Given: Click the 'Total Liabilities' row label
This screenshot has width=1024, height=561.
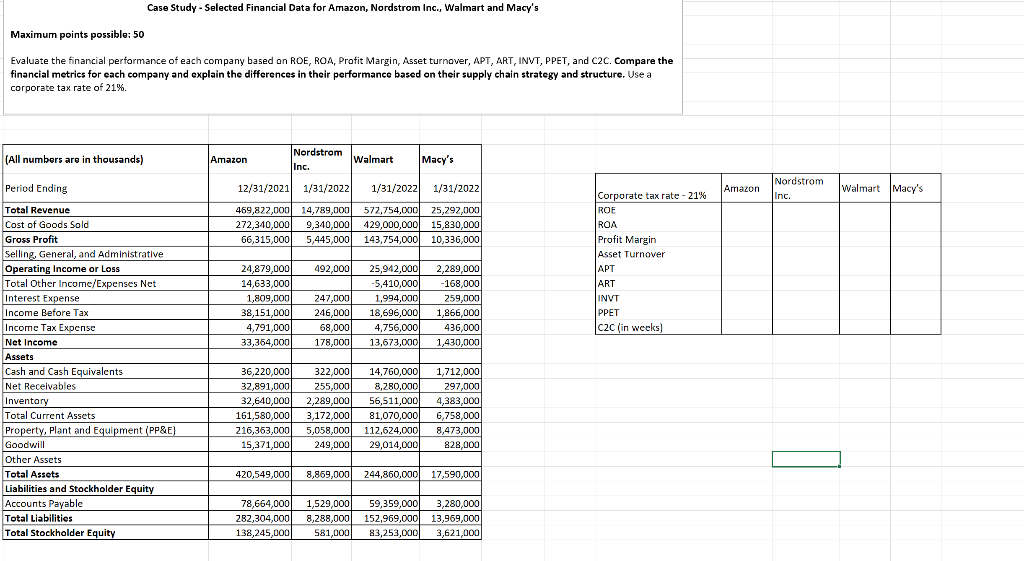Looking at the screenshot, I should (x=39, y=519).
